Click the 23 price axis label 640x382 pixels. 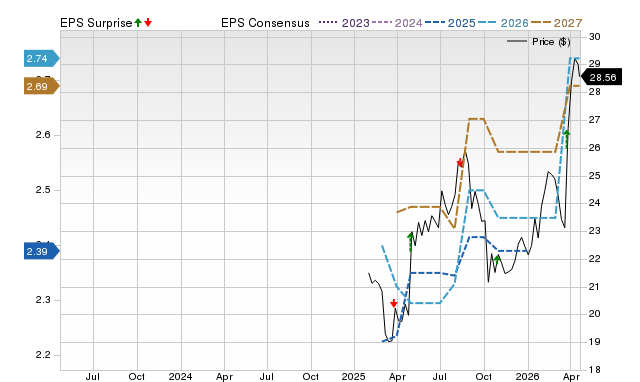(x=594, y=231)
